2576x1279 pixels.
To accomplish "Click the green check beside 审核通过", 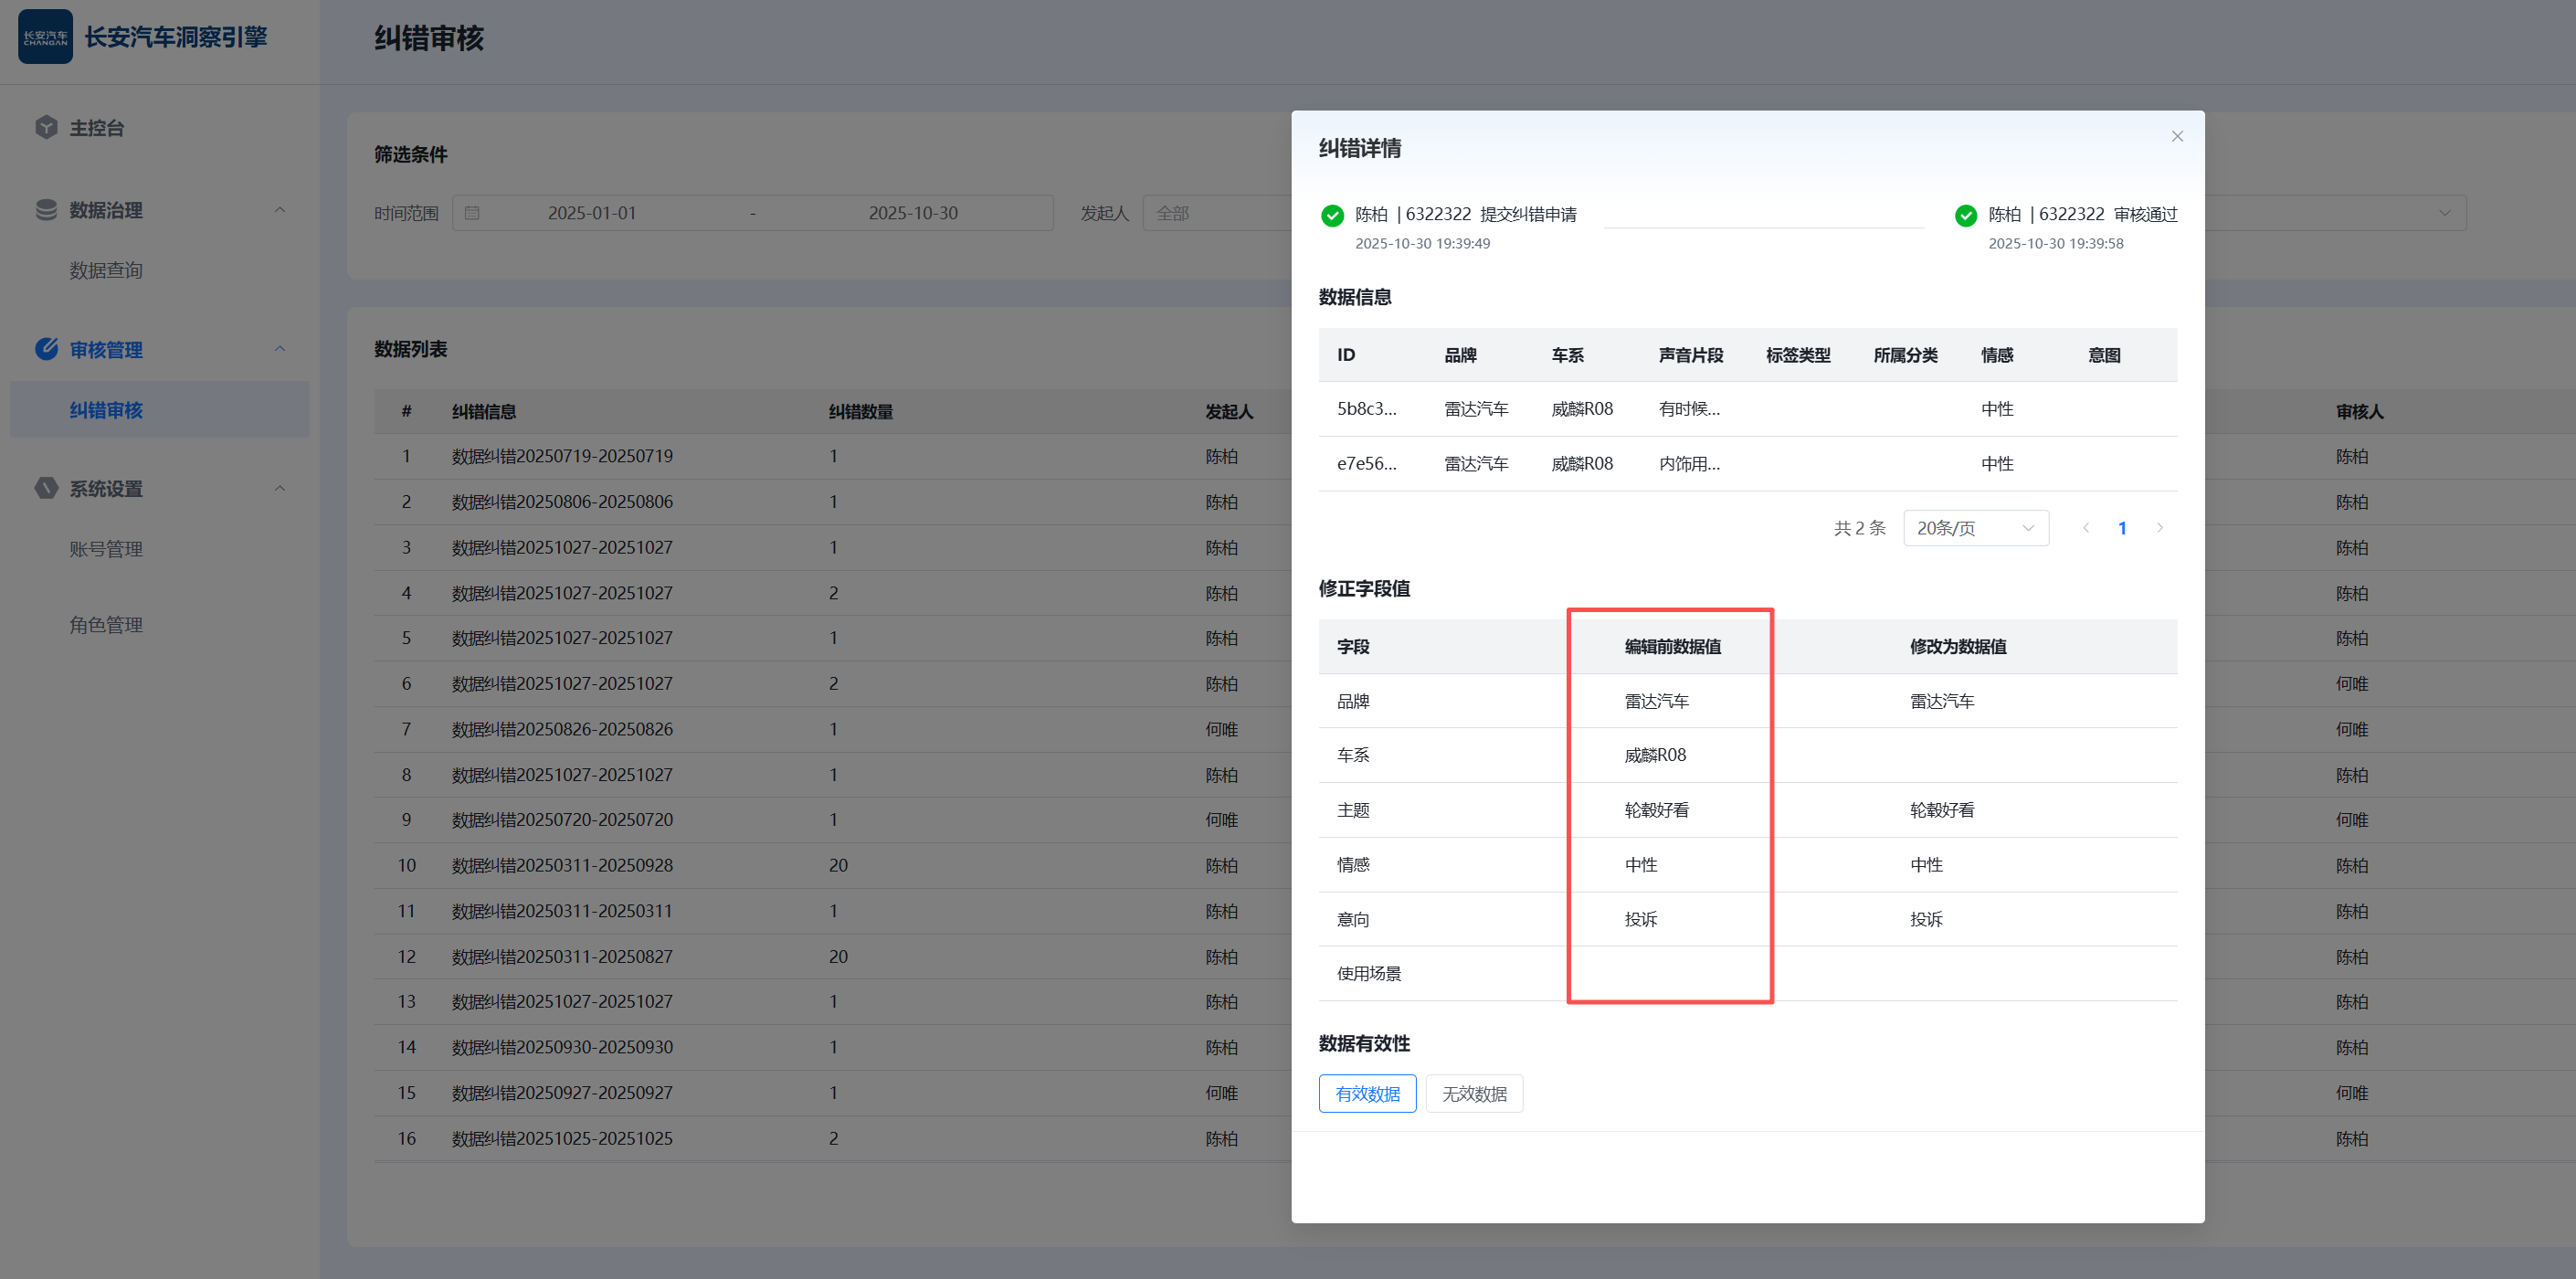I will tap(1965, 215).
